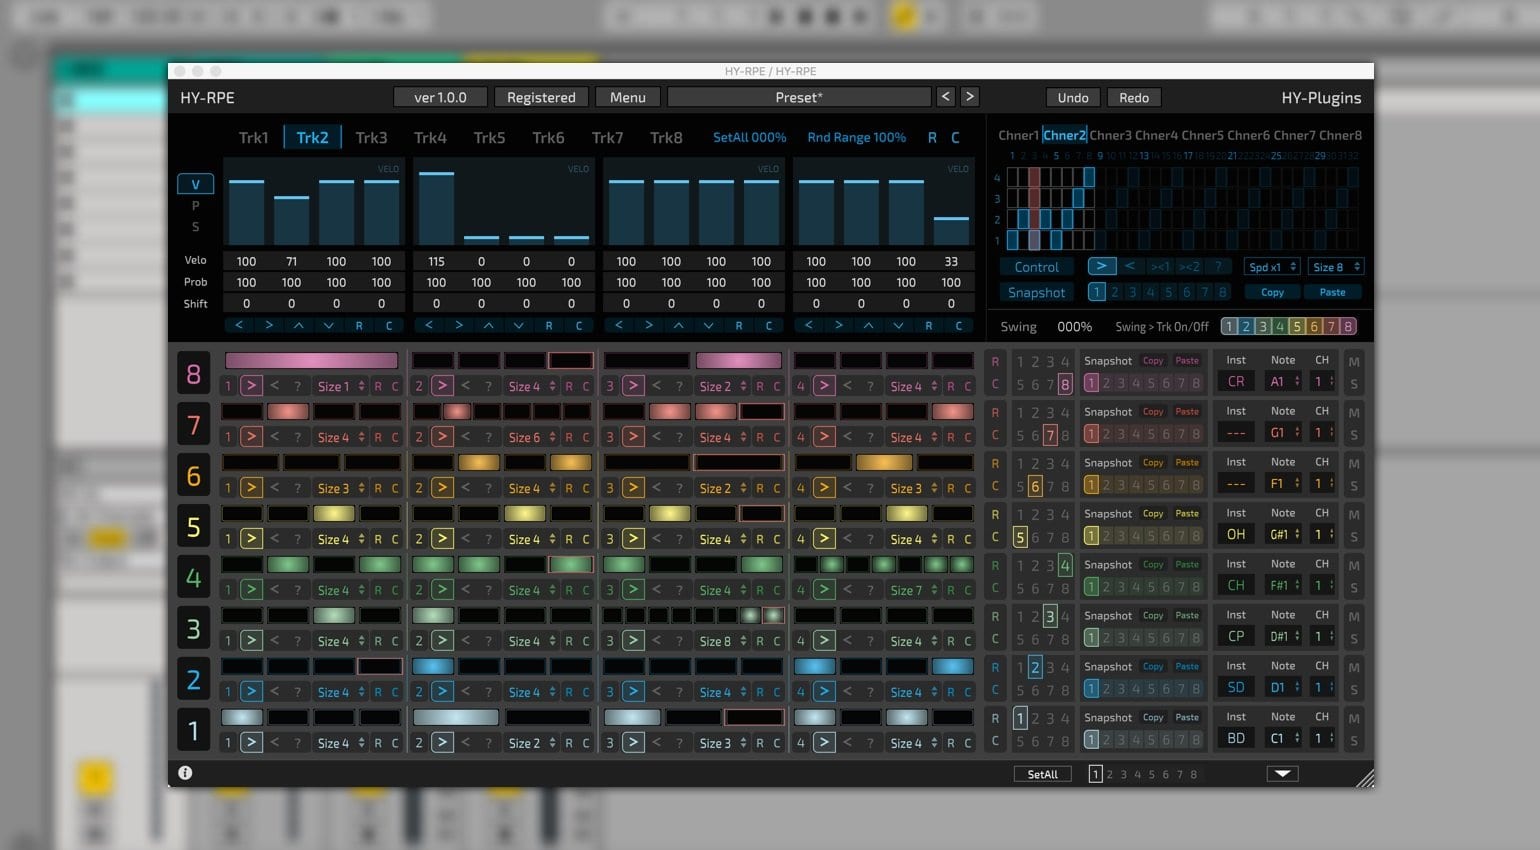Image resolution: width=1540 pixels, height=850 pixels.
Task: Adjust velocity bar showing value 71
Action: pos(291,220)
